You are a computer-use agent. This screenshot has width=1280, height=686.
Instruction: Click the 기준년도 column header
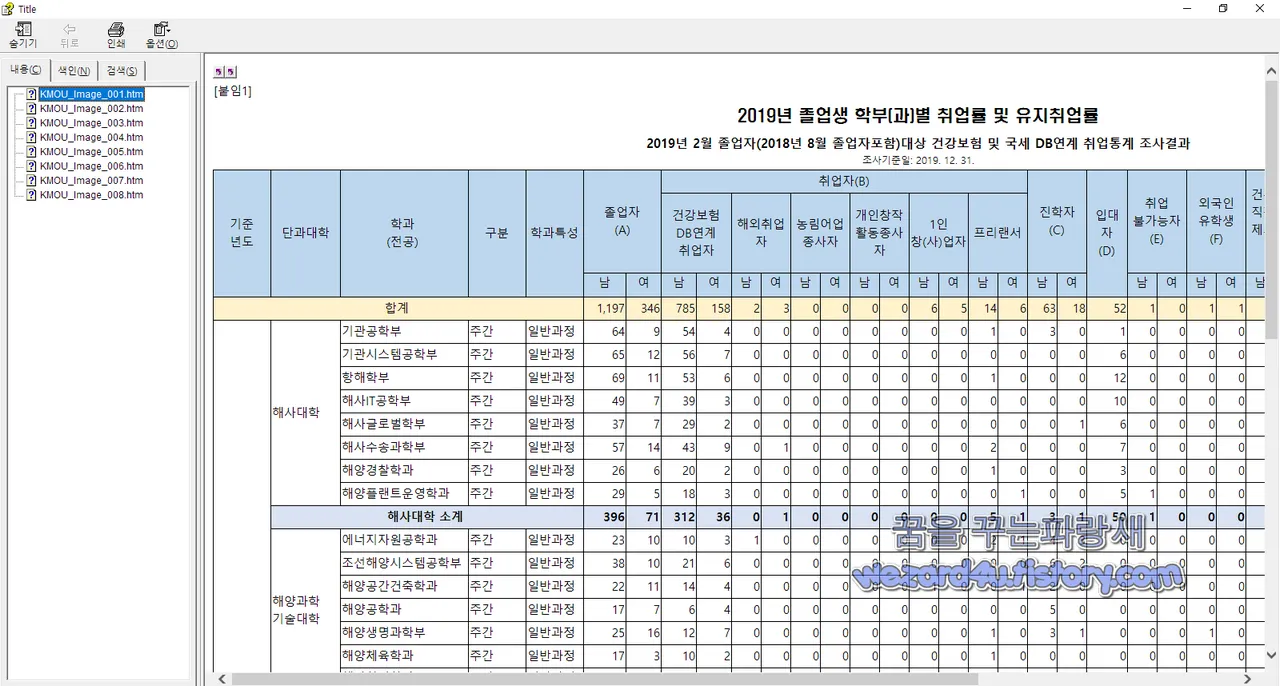point(241,233)
